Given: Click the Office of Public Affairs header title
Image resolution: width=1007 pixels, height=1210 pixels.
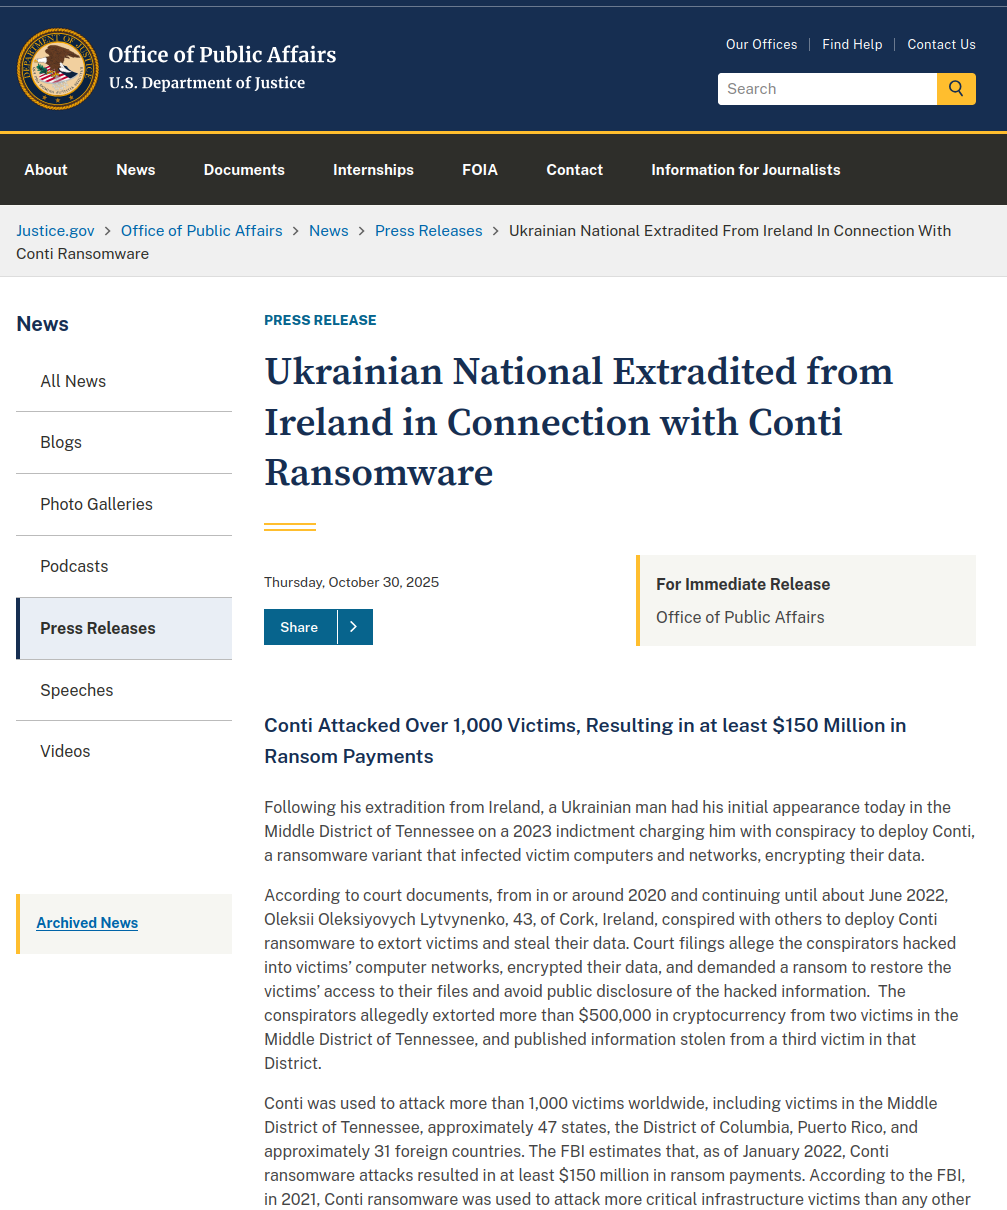Looking at the screenshot, I should [x=222, y=55].
